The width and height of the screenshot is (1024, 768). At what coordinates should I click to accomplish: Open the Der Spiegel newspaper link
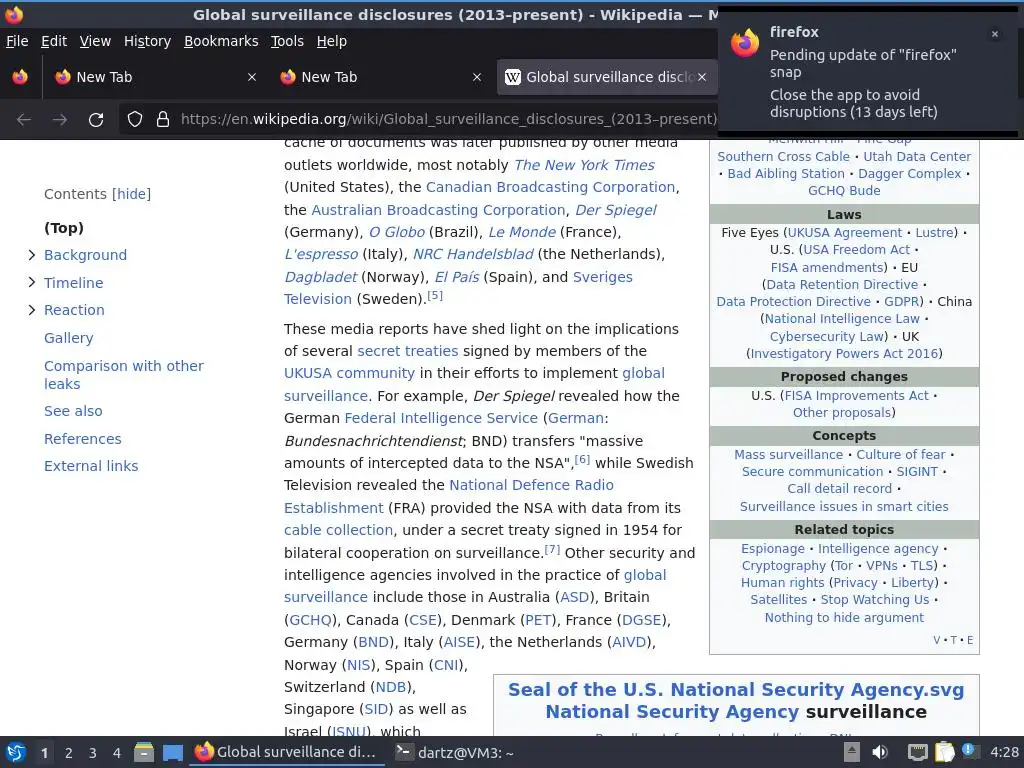pos(616,210)
